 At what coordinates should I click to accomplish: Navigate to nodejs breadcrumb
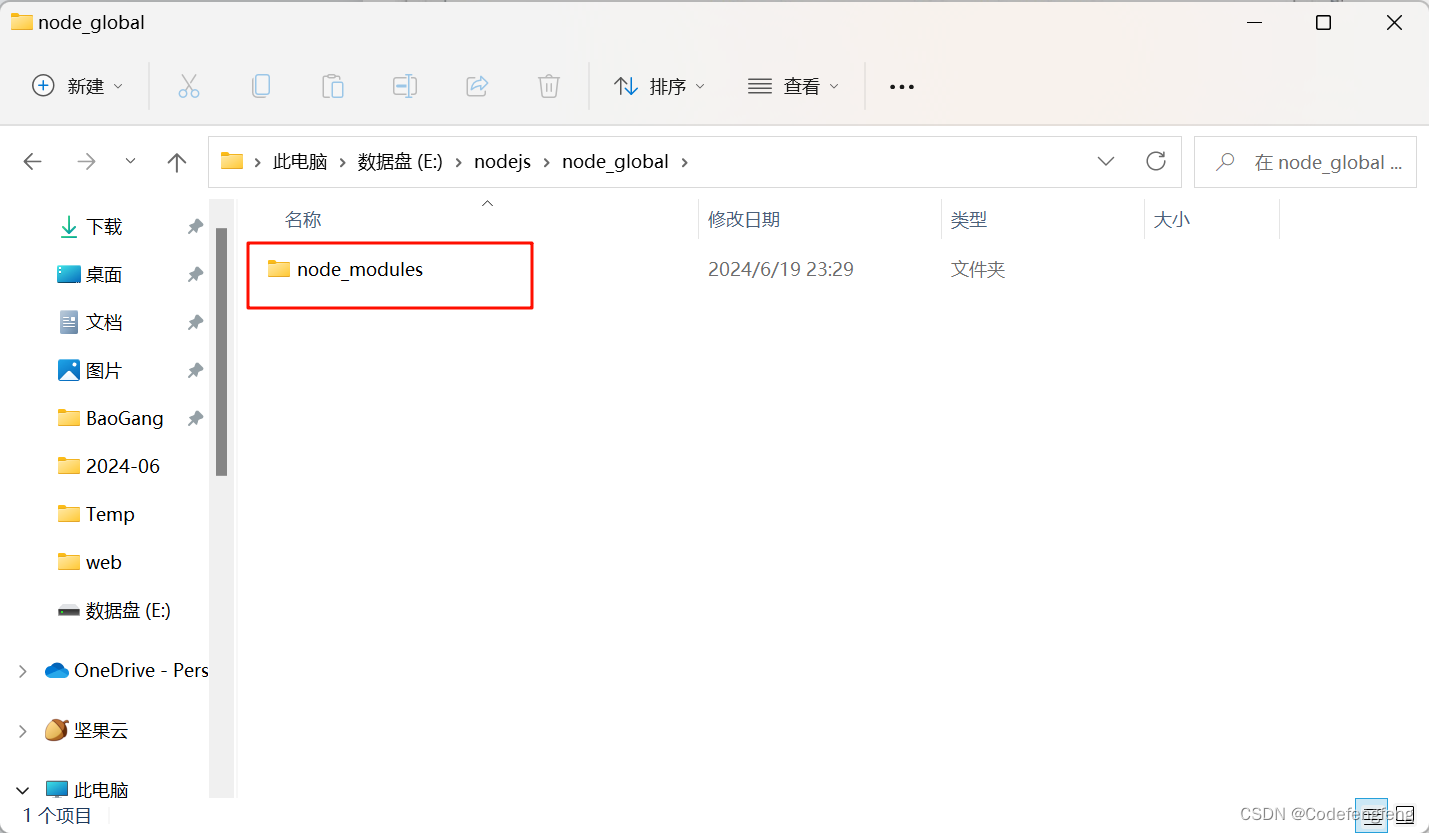pyautogui.click(x=503, y=162)
